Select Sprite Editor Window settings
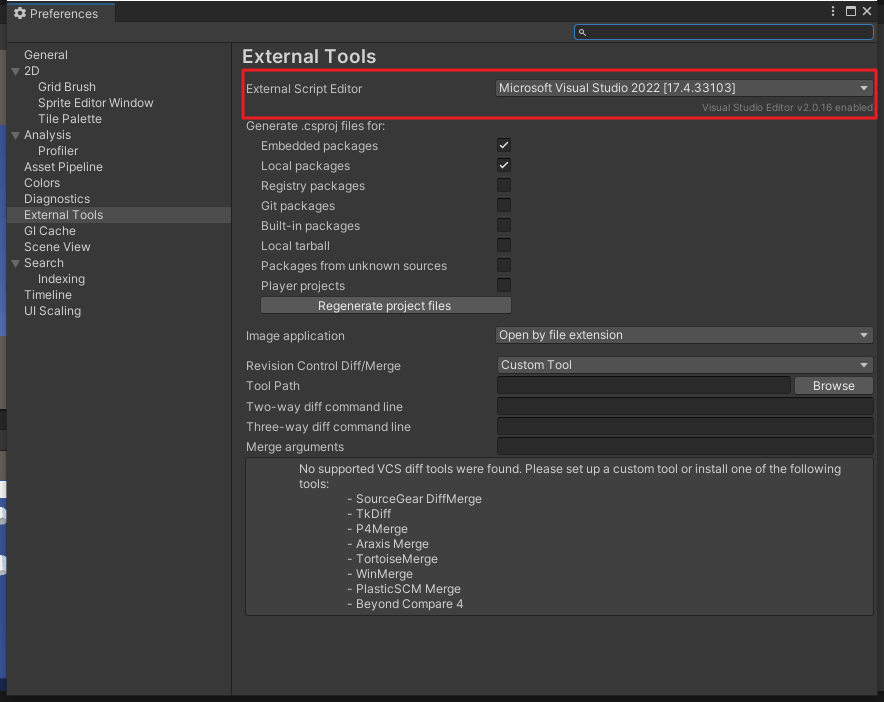Viewport: 884px width, 702px height. (95, 103)
